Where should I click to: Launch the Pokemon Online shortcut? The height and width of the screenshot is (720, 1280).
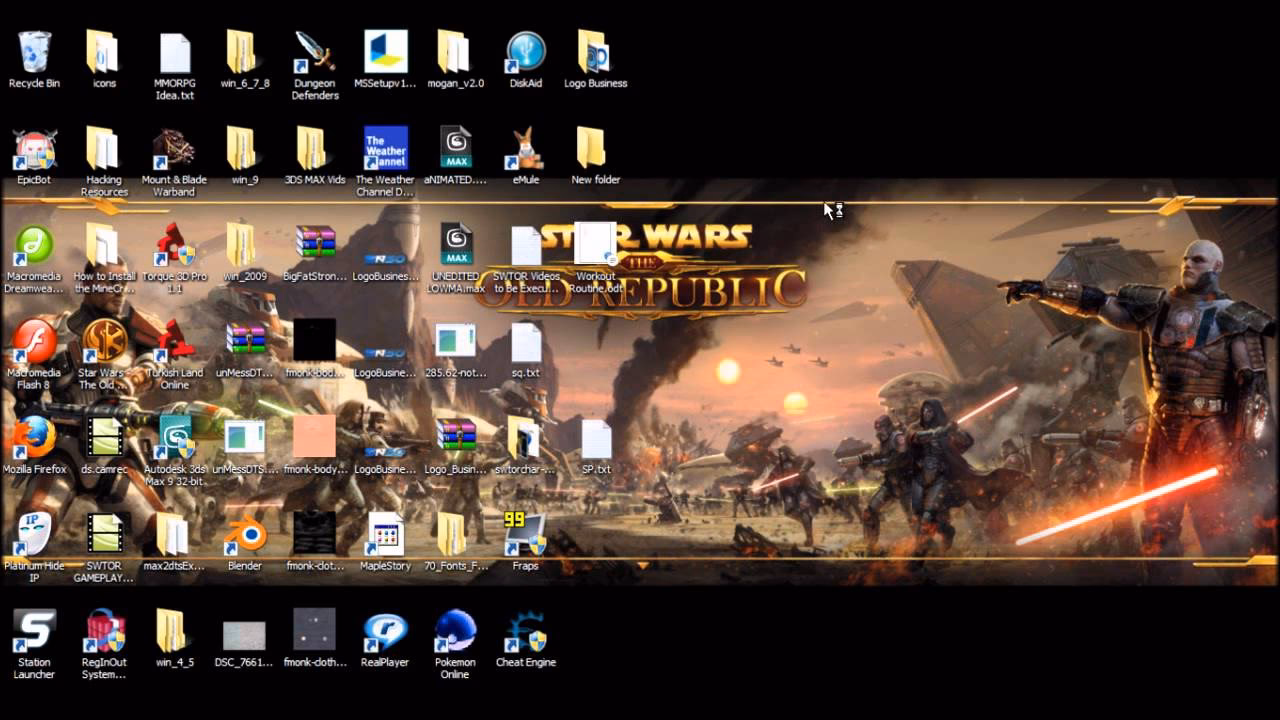[455, 631]
